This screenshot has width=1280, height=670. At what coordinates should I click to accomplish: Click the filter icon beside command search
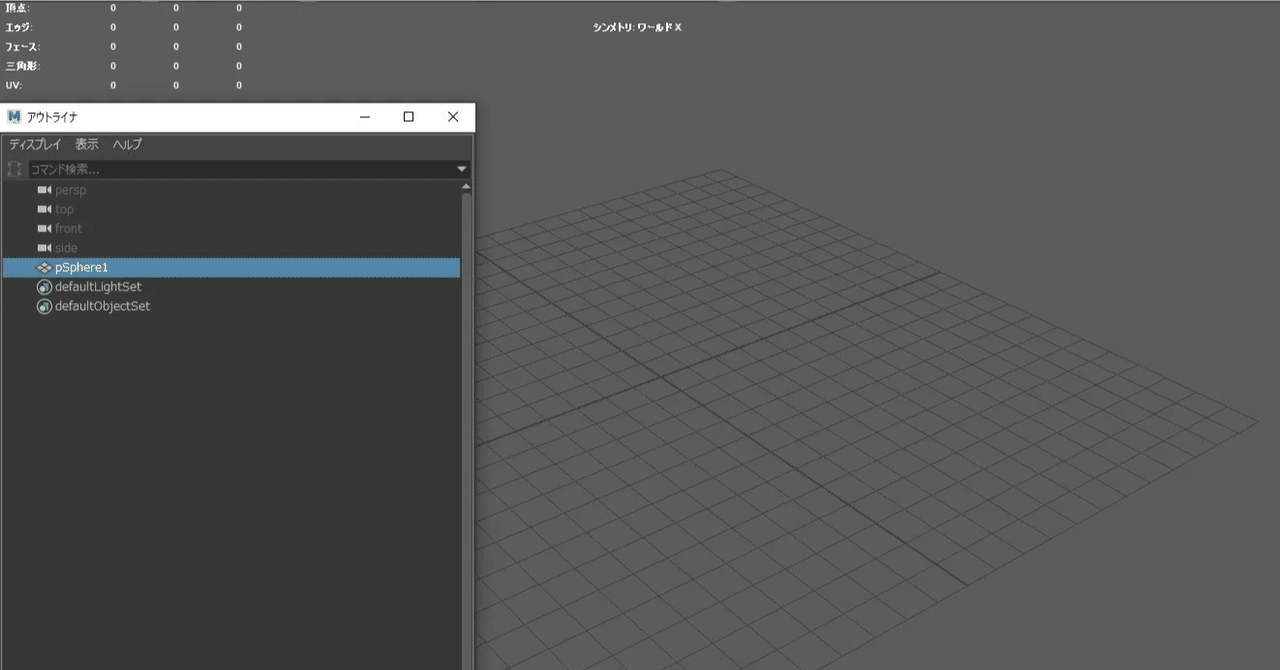coord(15,168)
